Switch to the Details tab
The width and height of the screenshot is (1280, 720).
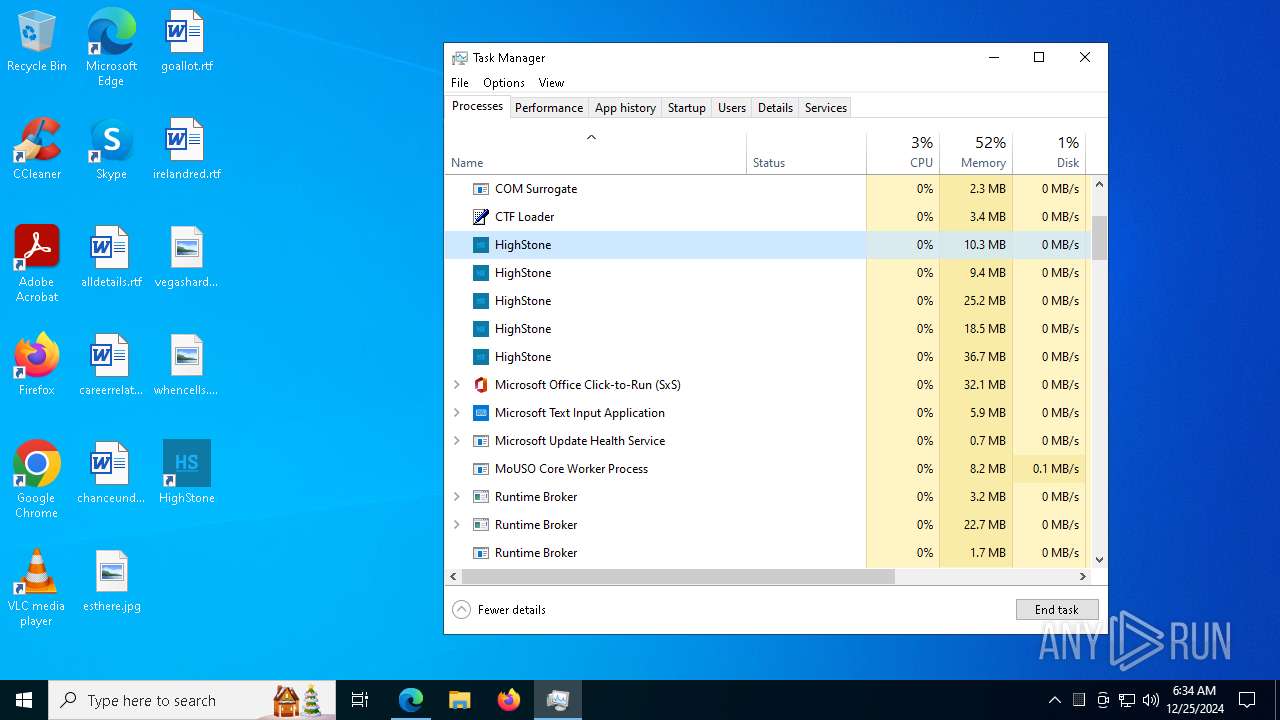click(x=775, y=108)
